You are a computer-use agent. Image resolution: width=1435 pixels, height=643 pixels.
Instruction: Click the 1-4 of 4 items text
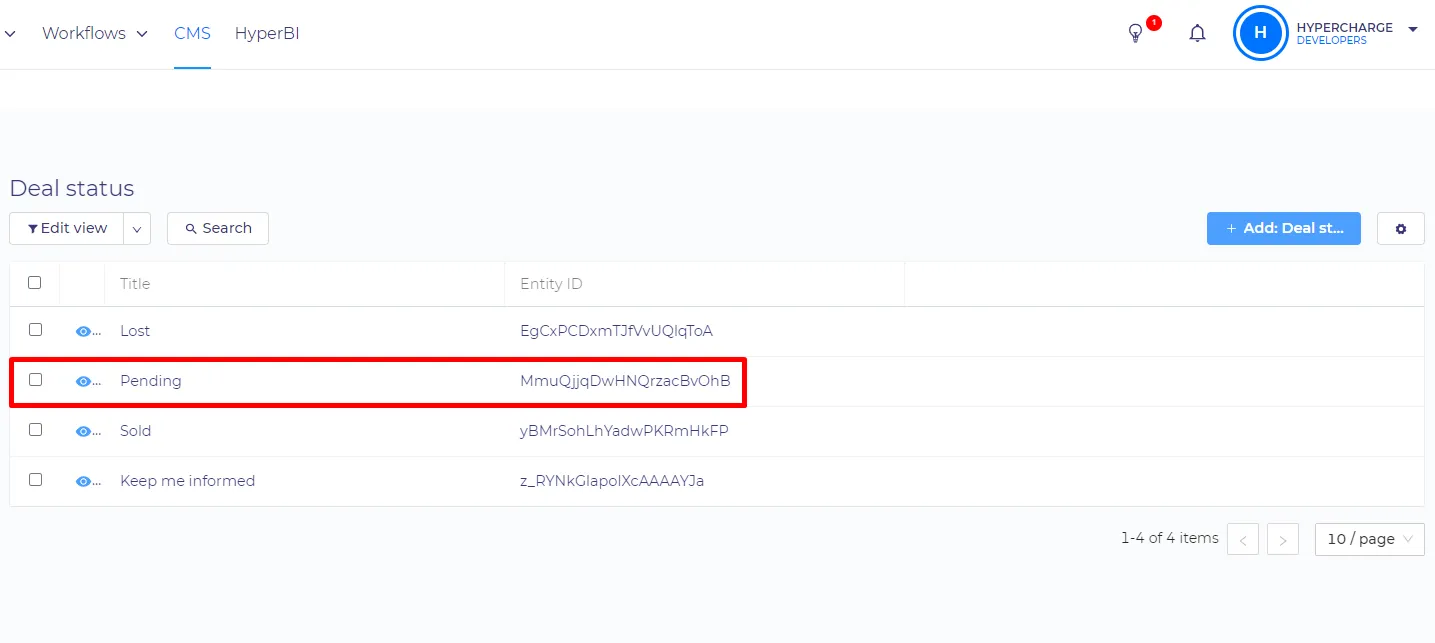(x=1170, y=538)
